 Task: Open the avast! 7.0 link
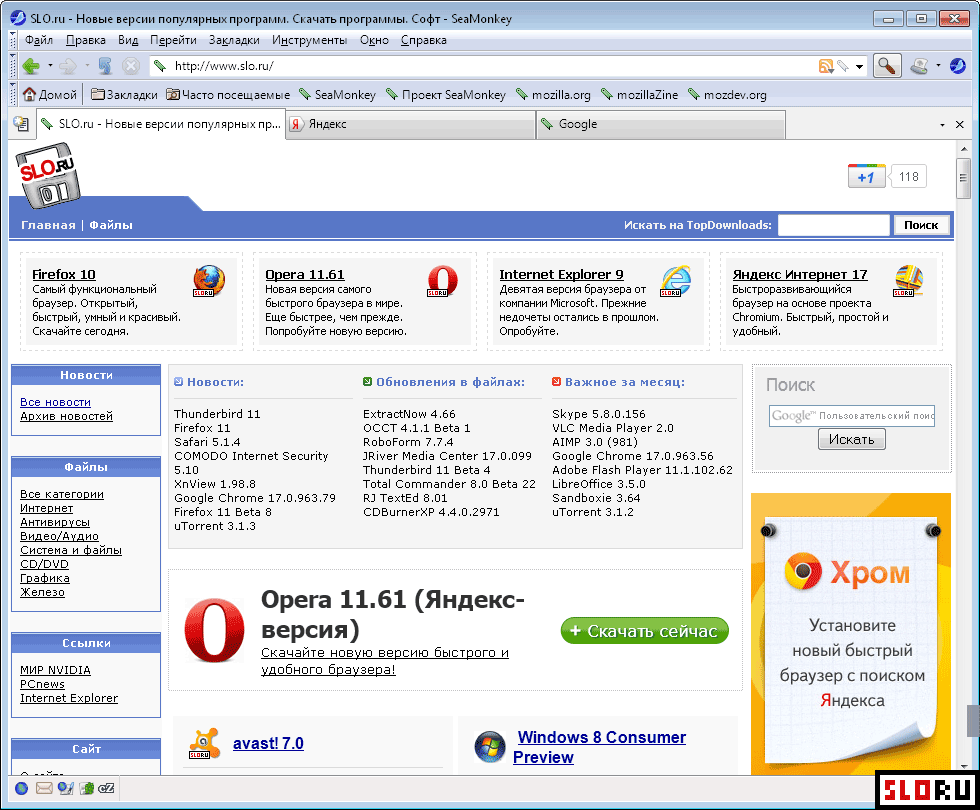click(268, 743)
